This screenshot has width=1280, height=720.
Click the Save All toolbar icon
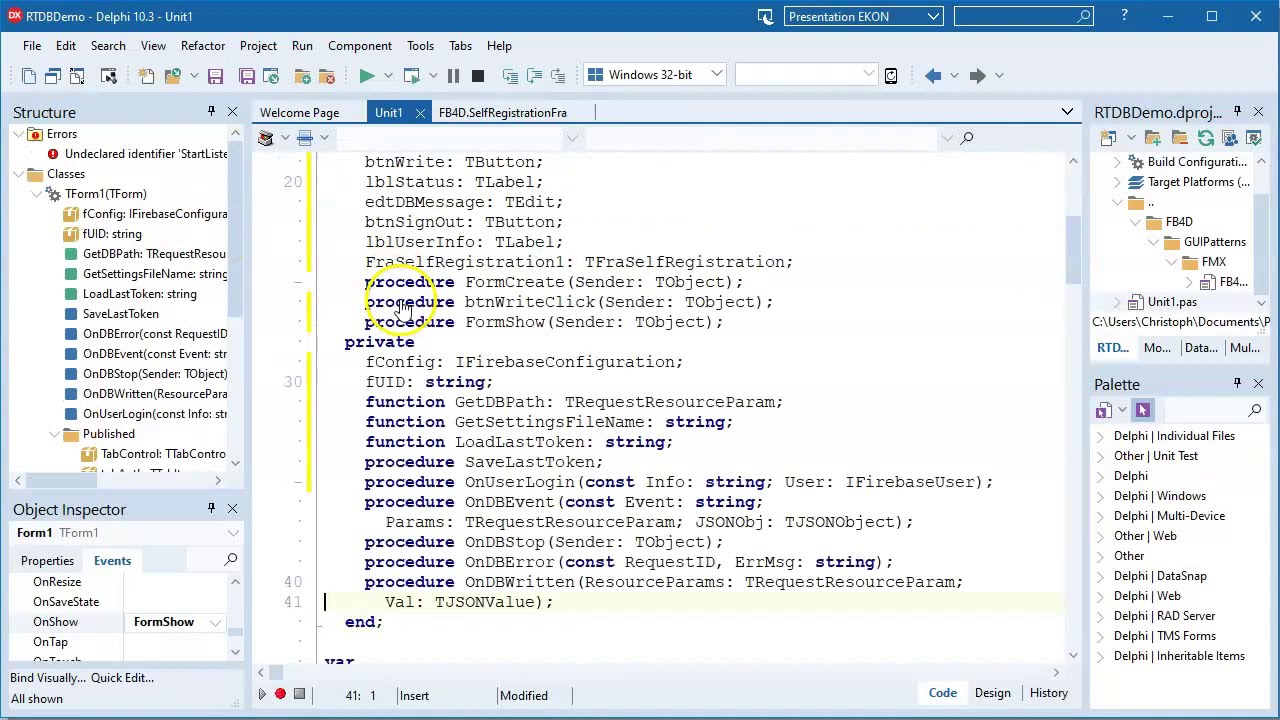click(247, 75)
